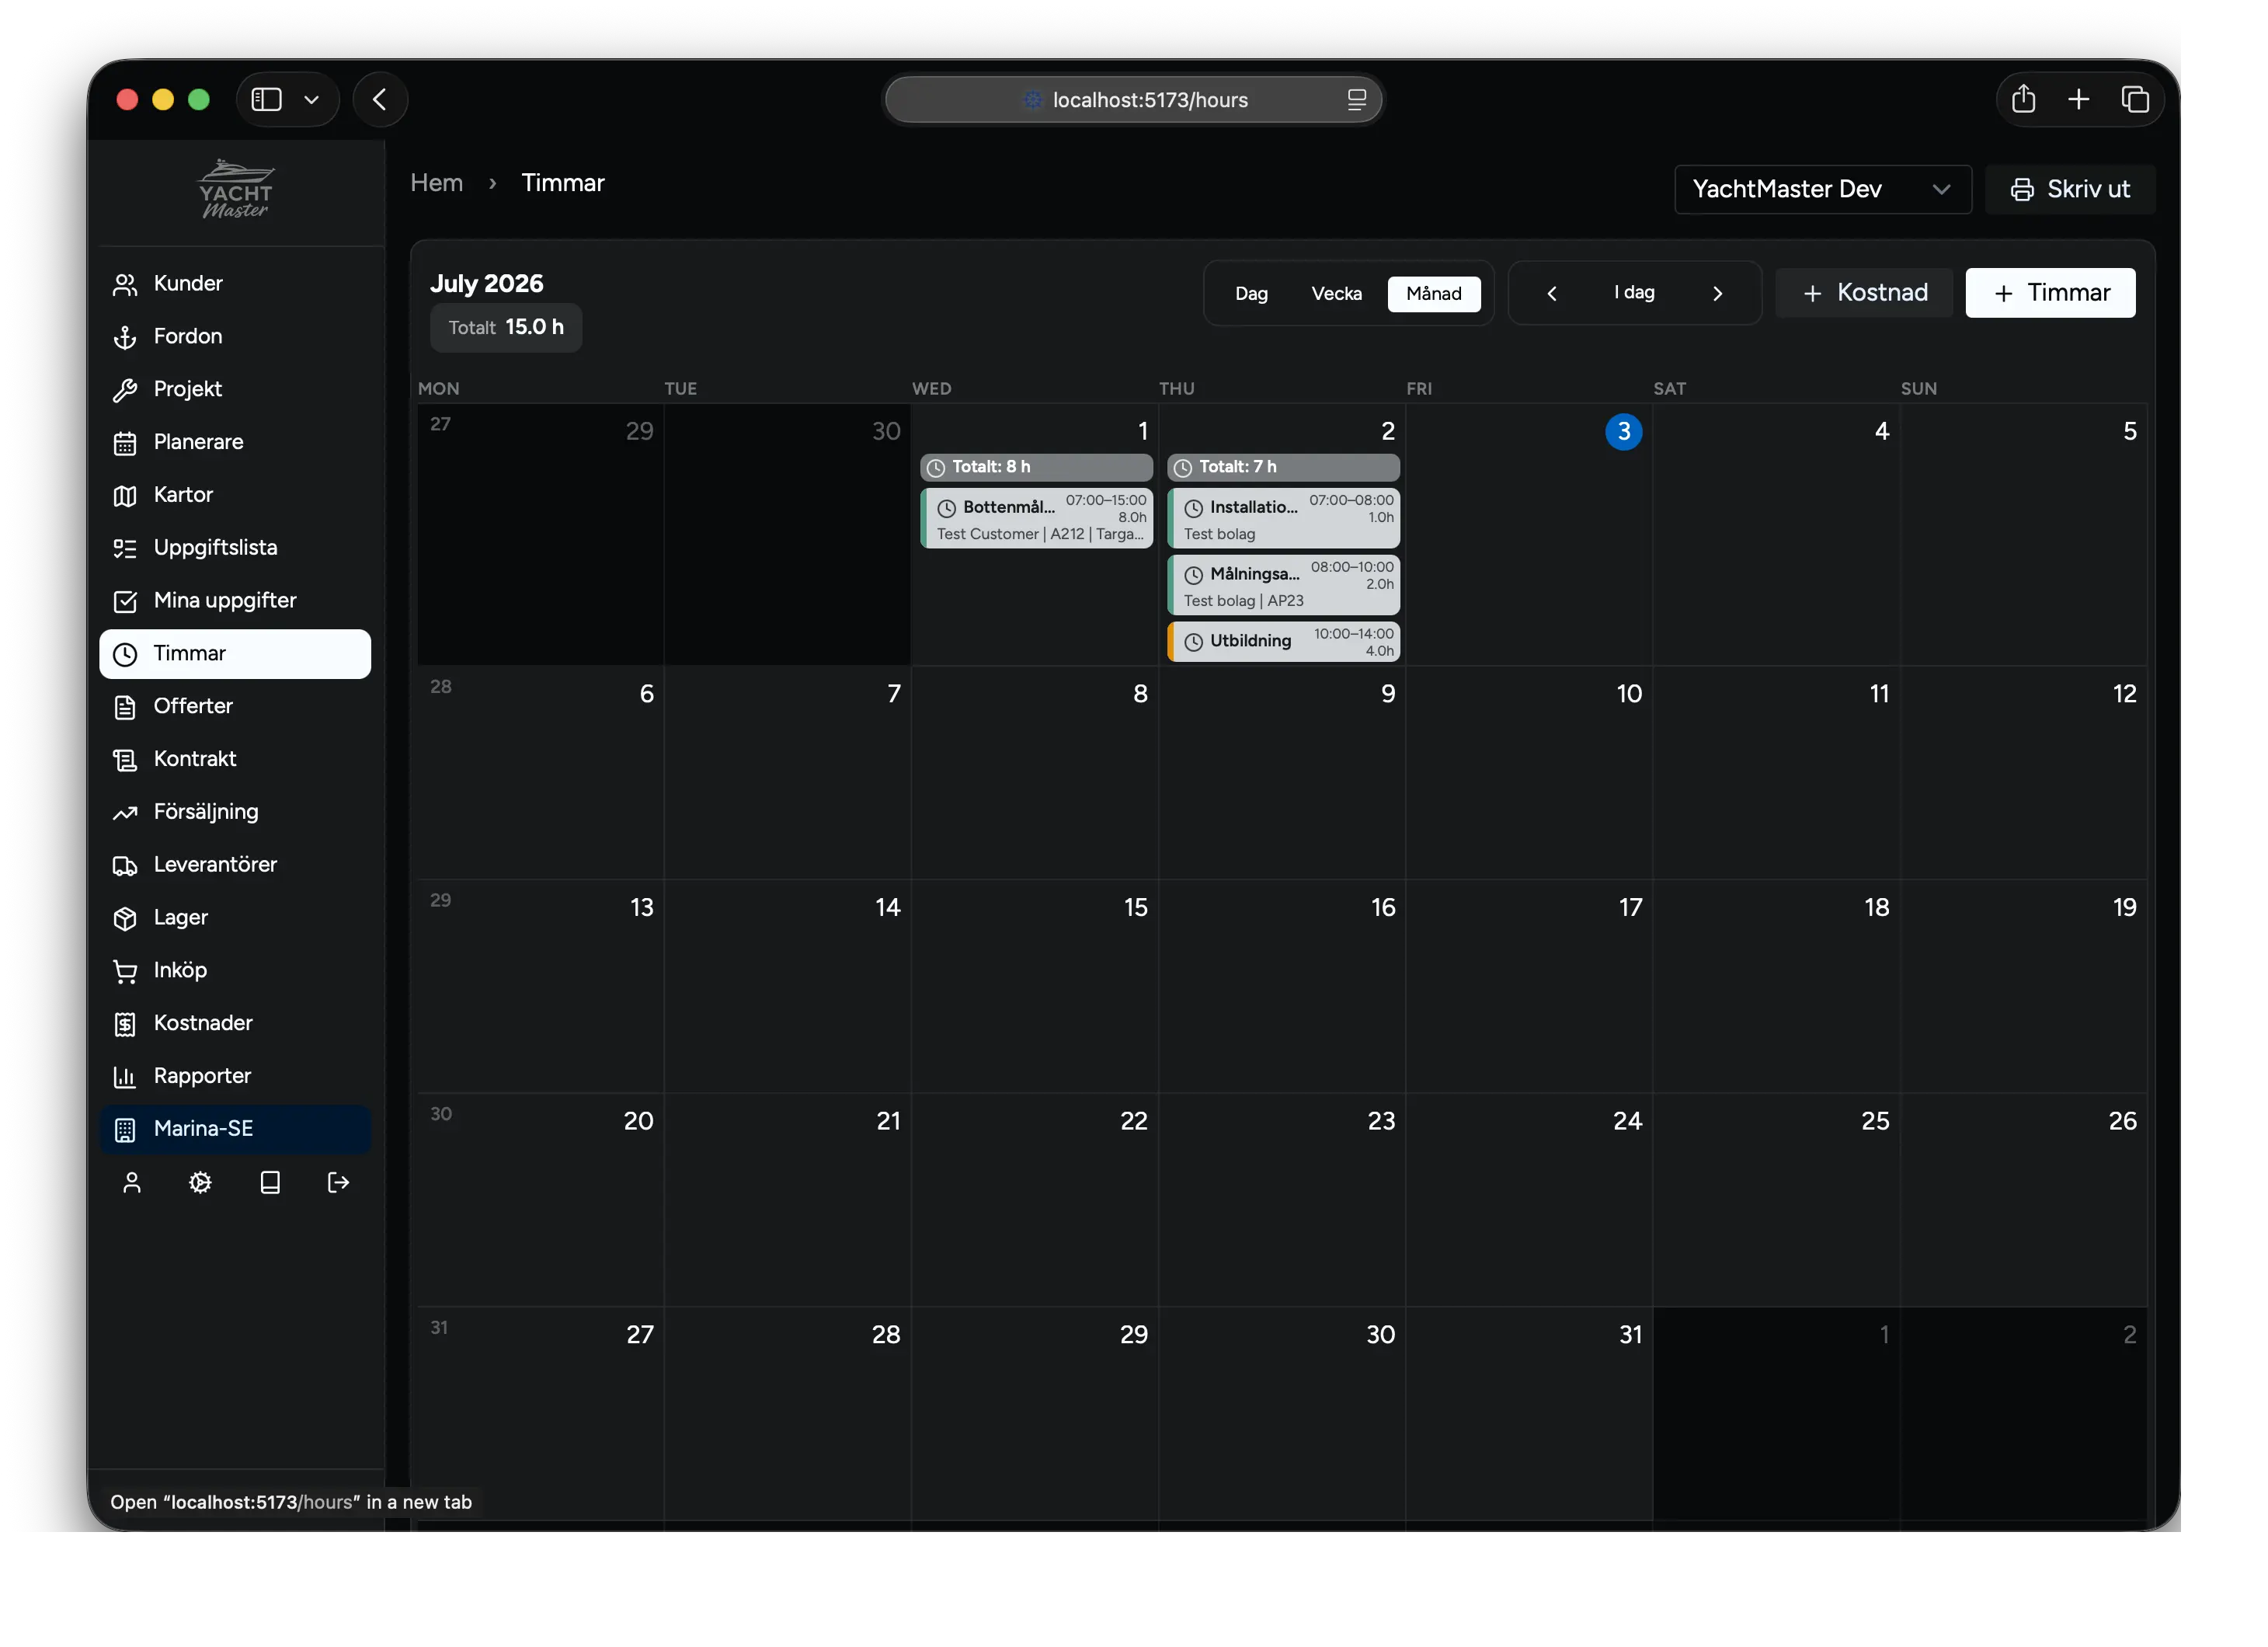The width and height of the screenshot is (2268, 1647).
Task: Open the YachtMaster Dev company dropdown
Action: [1824, 190]
